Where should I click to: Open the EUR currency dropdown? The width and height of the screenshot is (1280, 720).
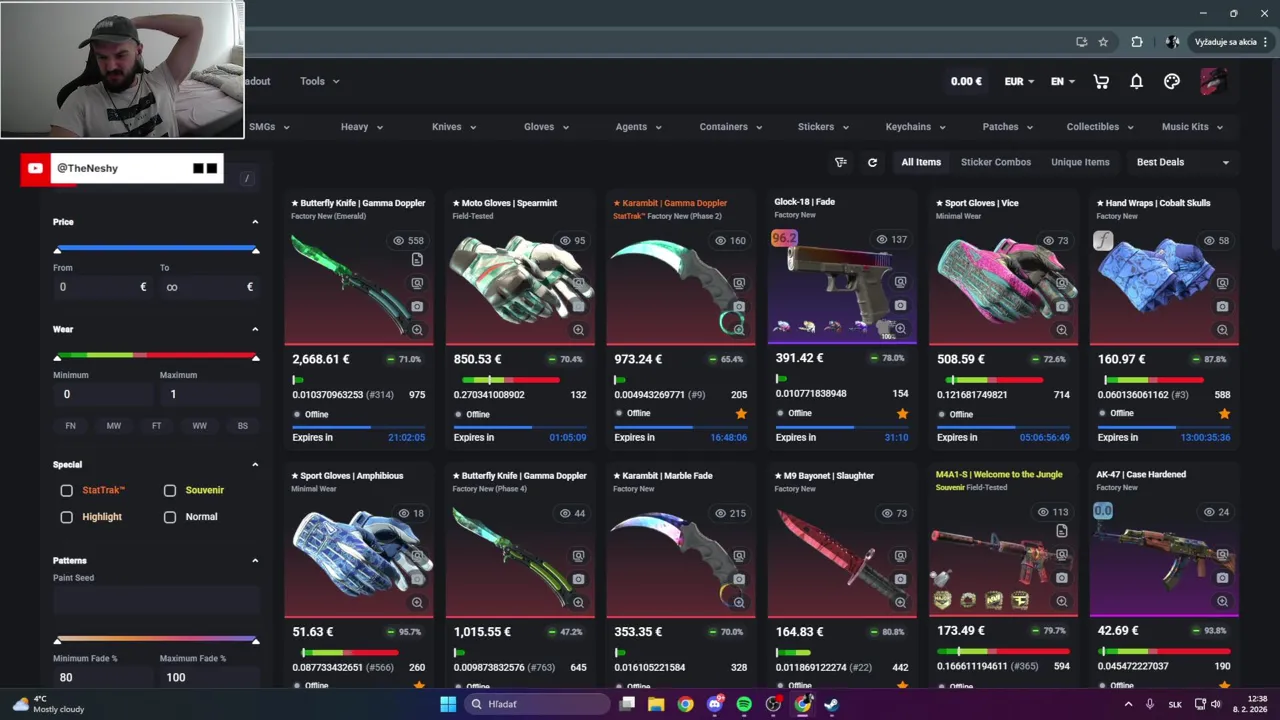(x=1019, y=82)
